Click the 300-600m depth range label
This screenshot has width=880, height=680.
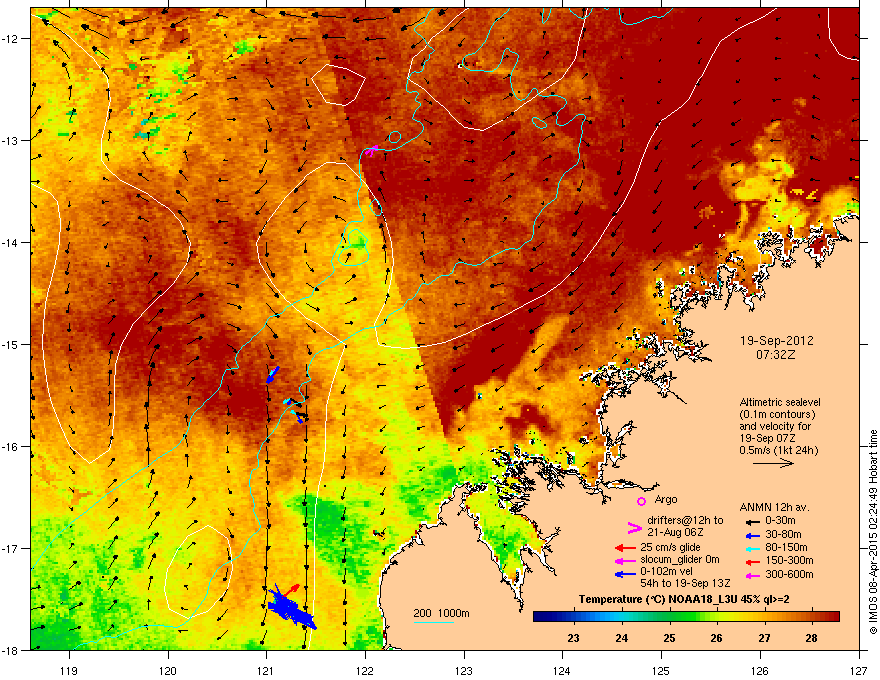pyautogui.click(x=789, y=575)
